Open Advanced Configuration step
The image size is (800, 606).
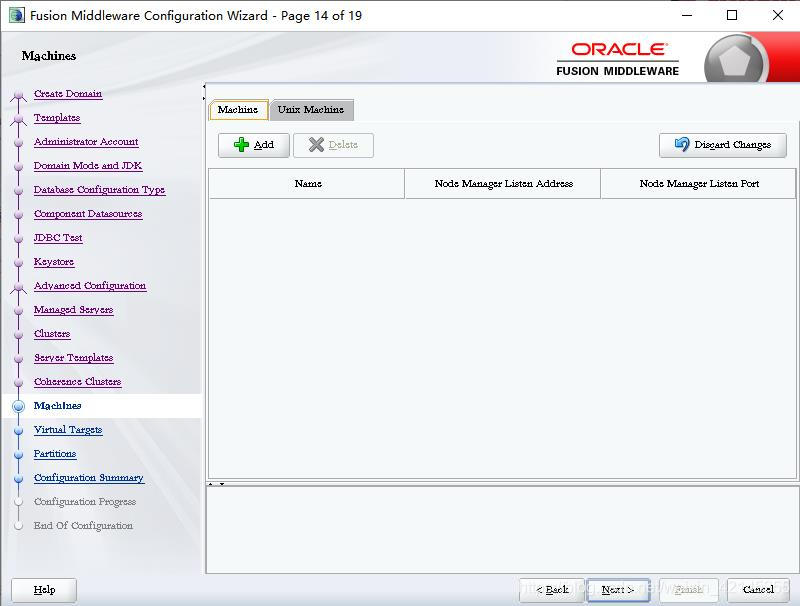(90, 286)
